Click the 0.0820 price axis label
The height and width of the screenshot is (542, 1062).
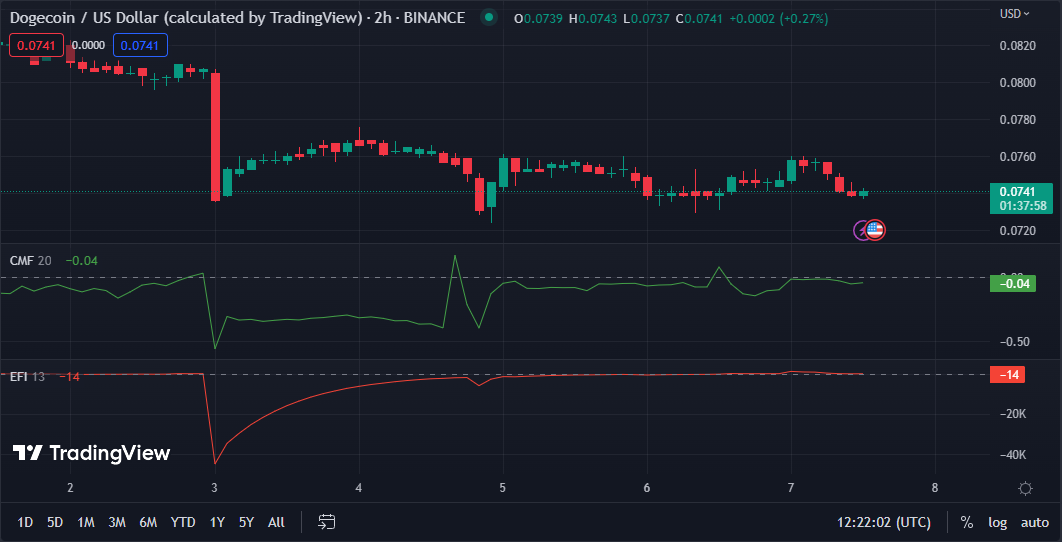pos(1016,46)
